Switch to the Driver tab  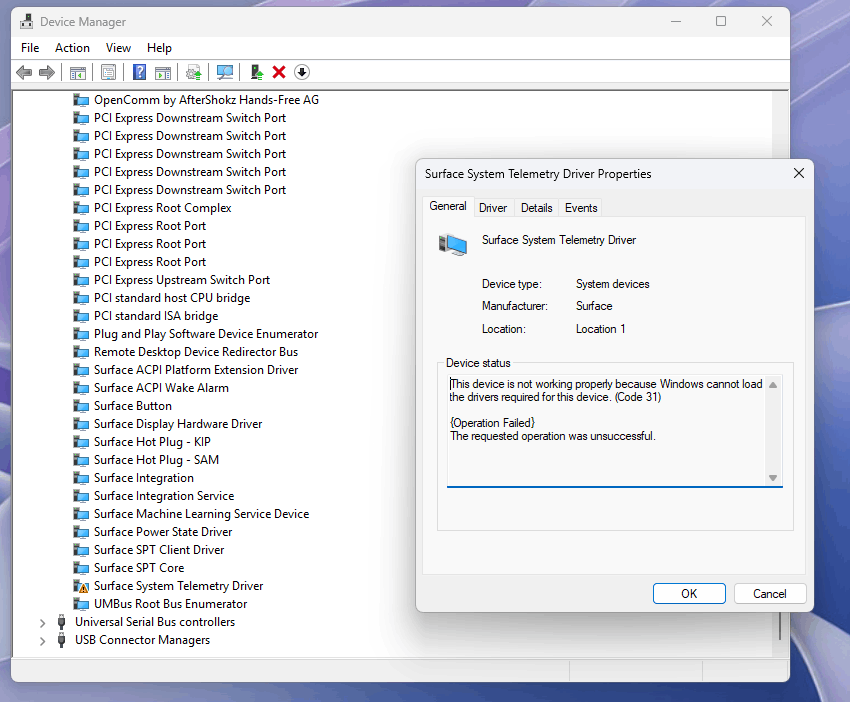coord(493,208)
